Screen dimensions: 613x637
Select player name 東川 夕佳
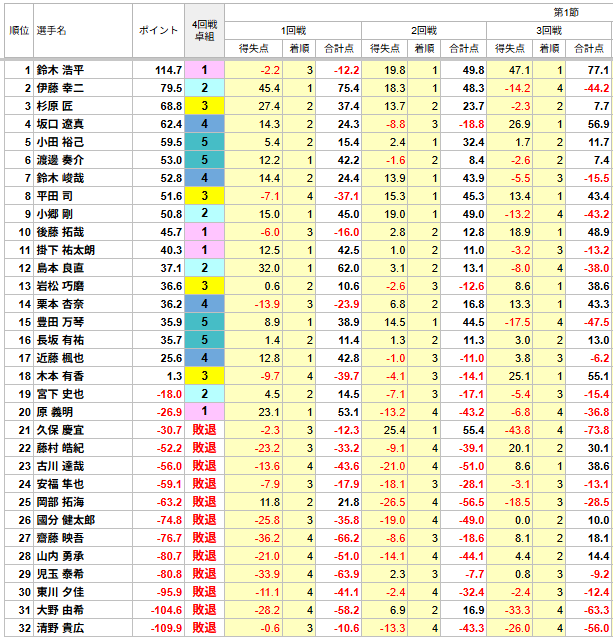coord(60,592)
